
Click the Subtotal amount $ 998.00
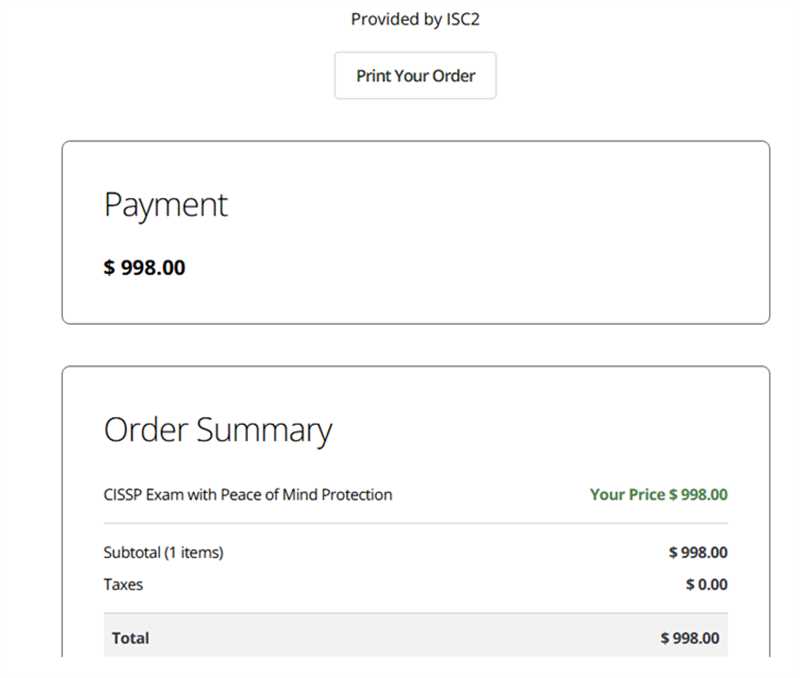click(698, 552)
